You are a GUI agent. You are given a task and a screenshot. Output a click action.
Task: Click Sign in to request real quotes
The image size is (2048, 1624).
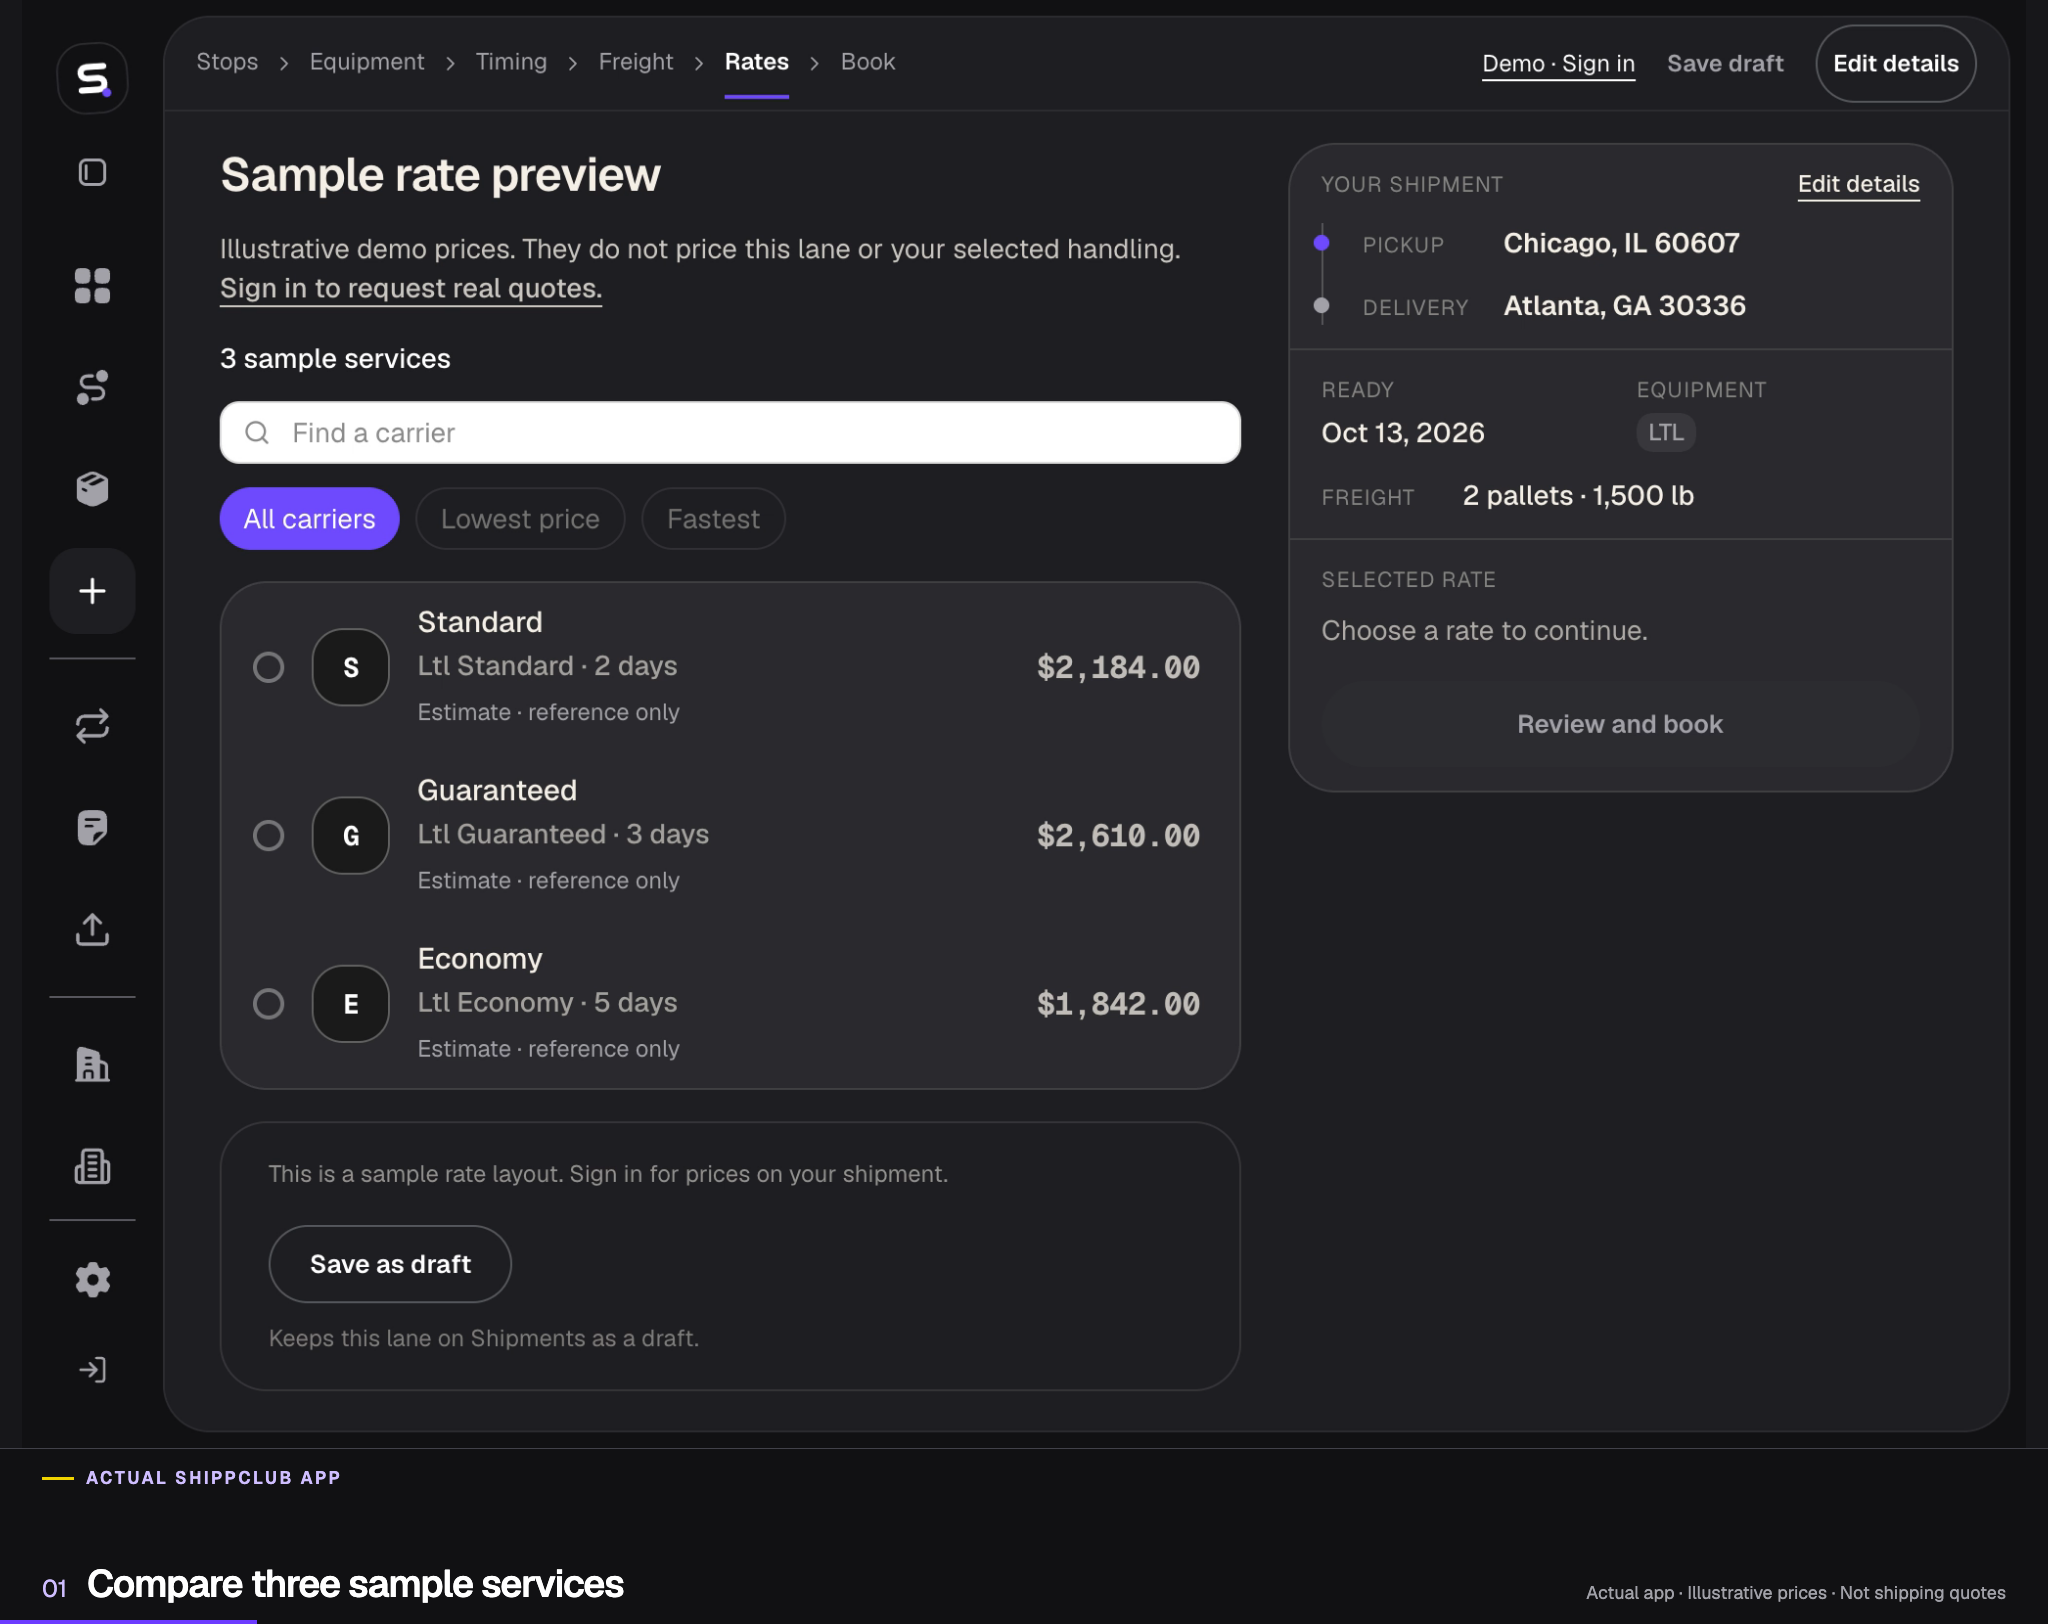coord(411,289)
